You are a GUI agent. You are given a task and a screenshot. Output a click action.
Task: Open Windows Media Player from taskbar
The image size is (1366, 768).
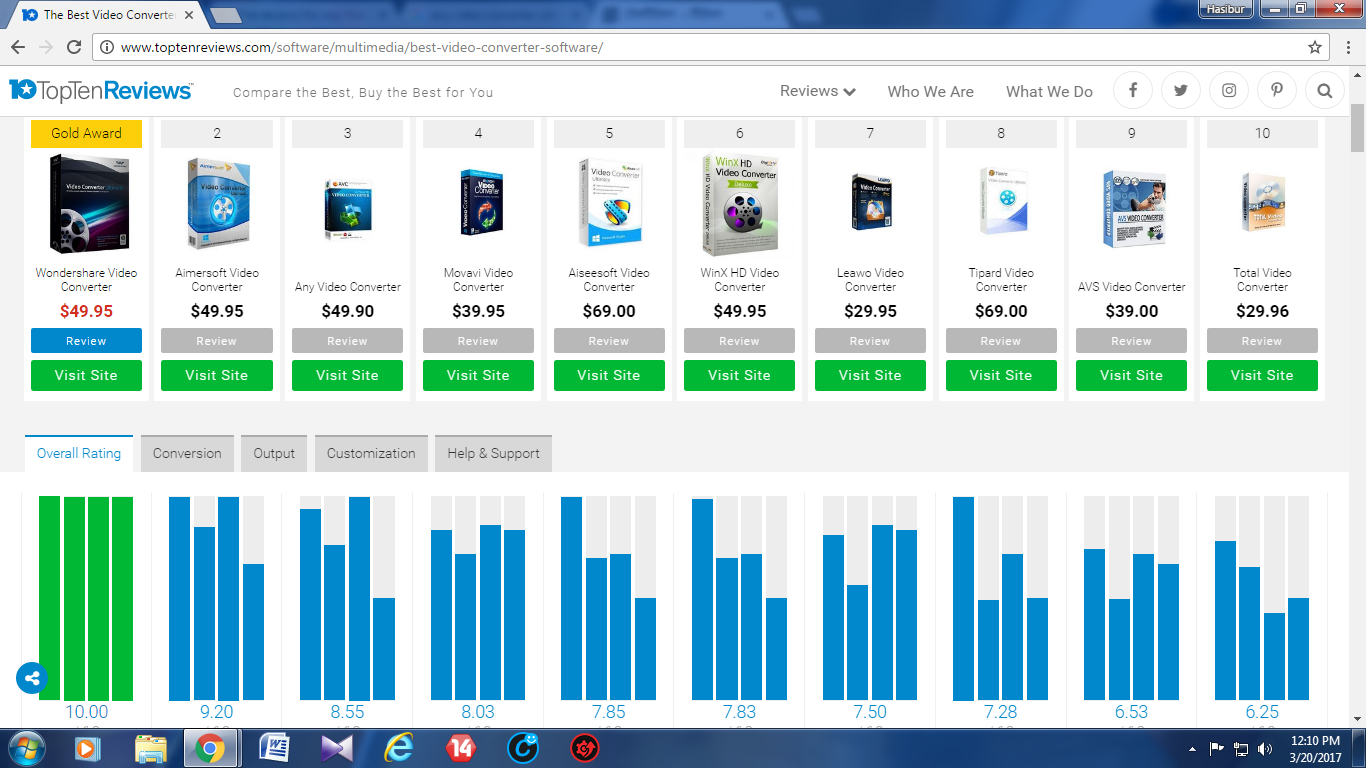coord(87,748)
